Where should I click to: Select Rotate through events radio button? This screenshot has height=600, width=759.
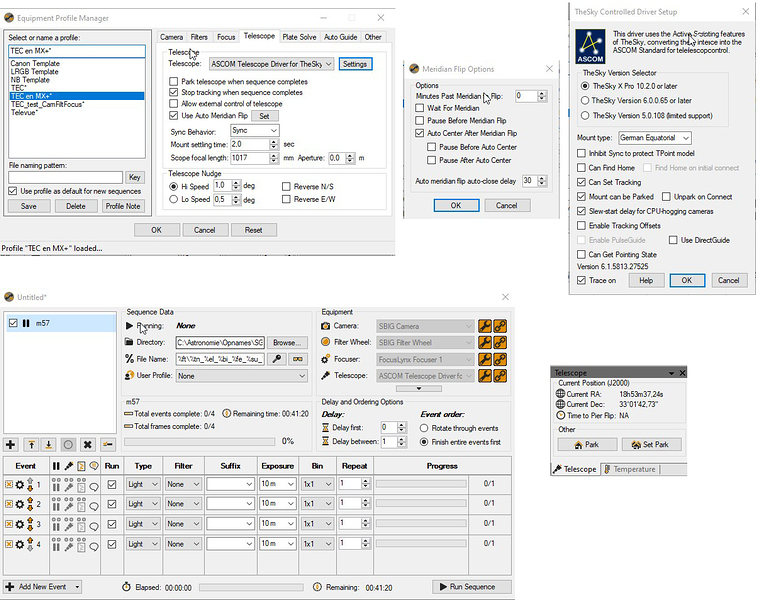pos(424,428)
